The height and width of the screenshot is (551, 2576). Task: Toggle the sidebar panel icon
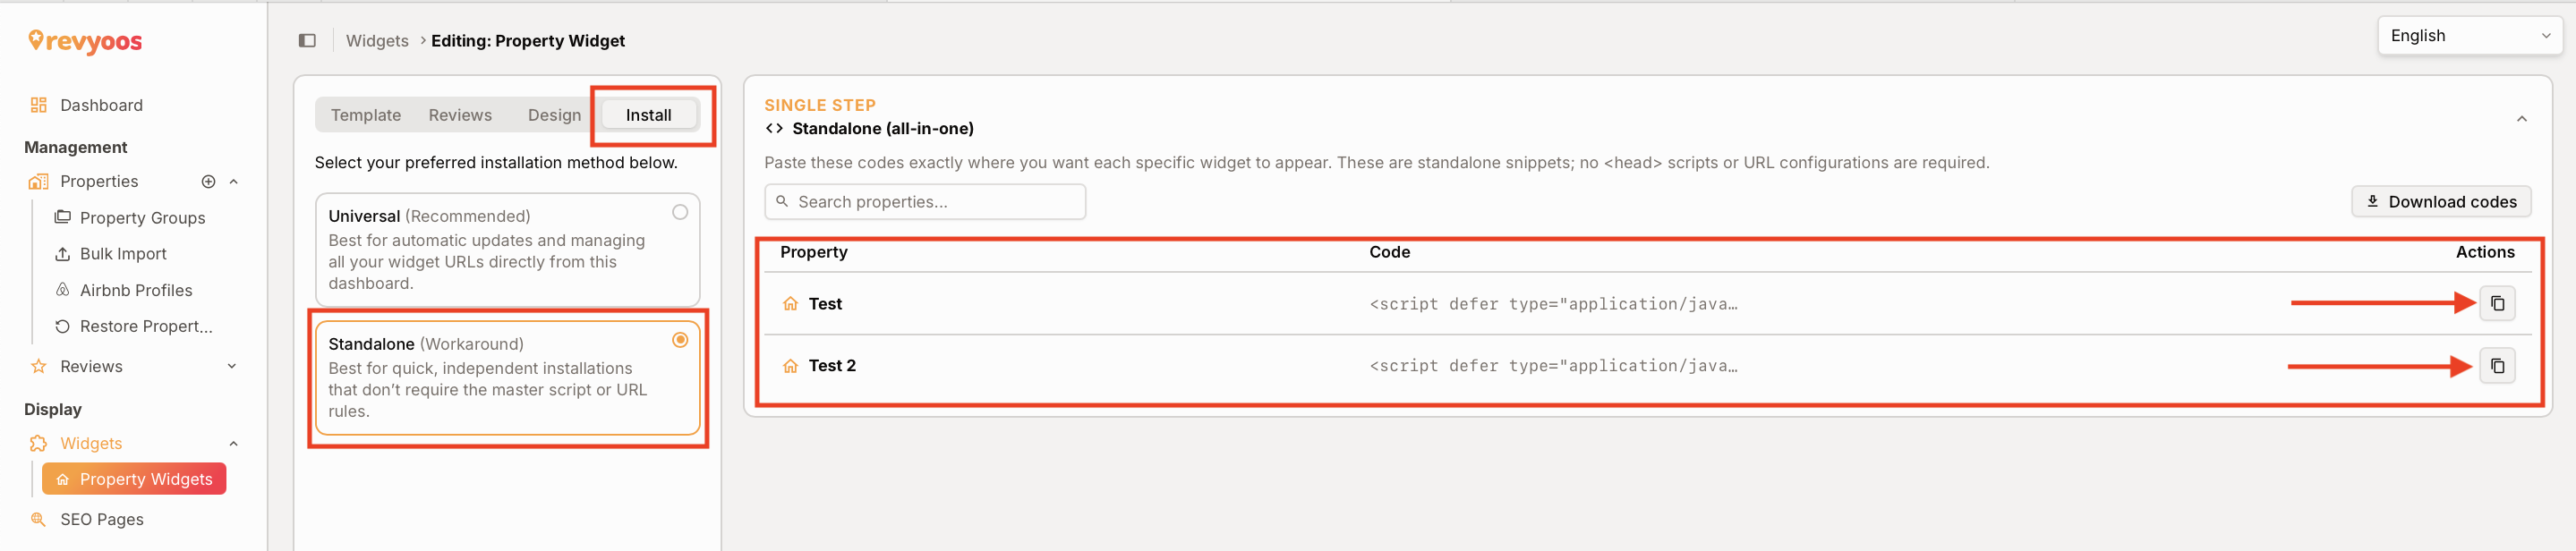pyautogui.click(x=307, y=41)
